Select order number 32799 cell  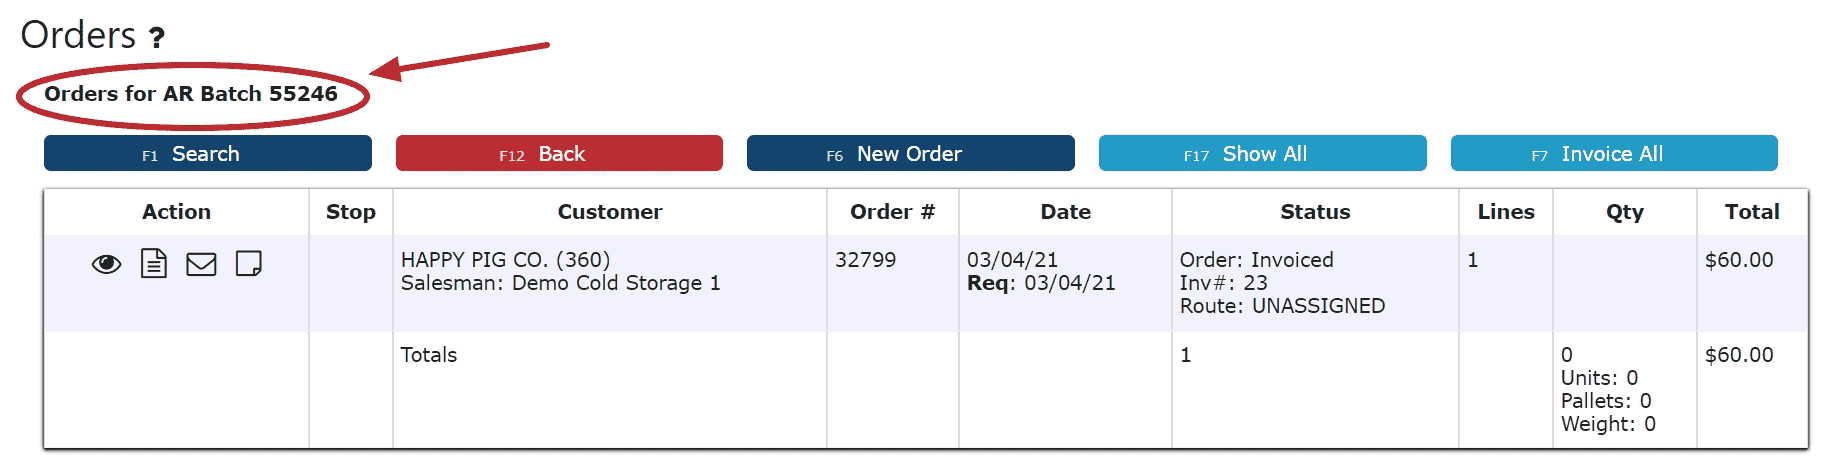(x=866, y=260)
